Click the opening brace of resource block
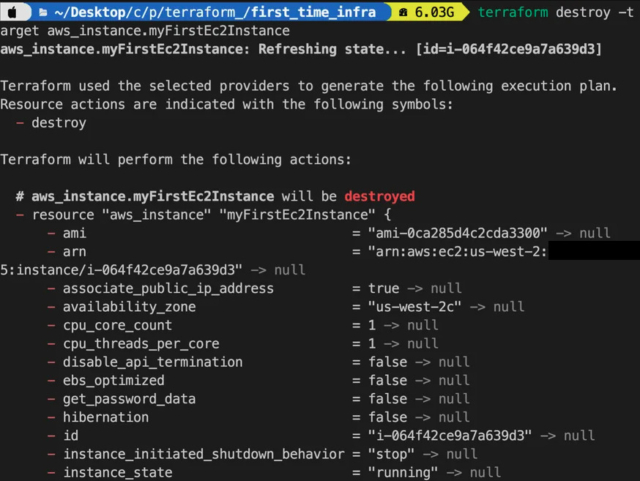The width and height of the screenshot is (640, 481). [387, 215]
